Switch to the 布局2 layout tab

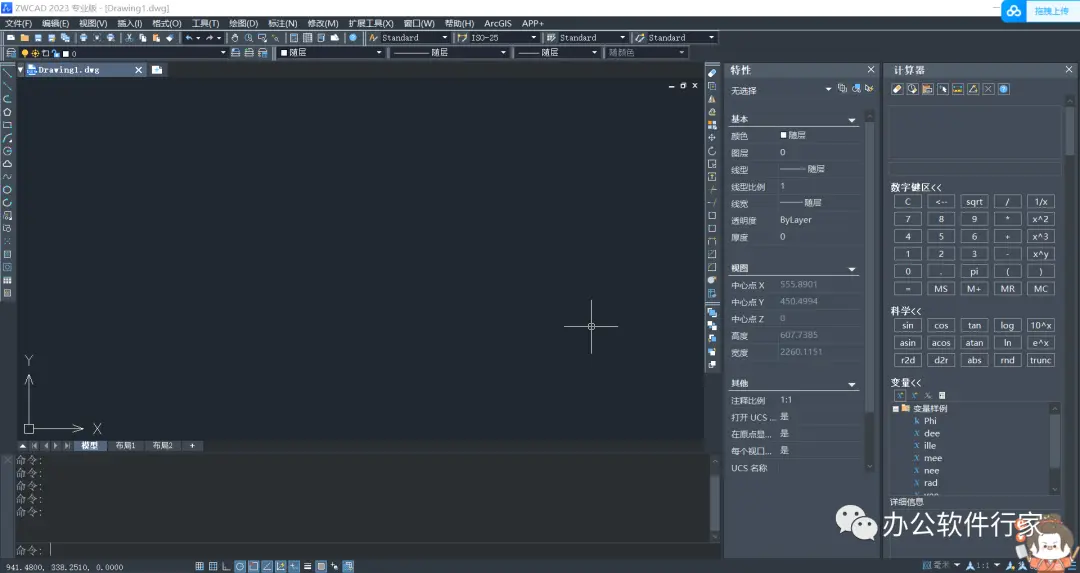click(x=163, y=446)
